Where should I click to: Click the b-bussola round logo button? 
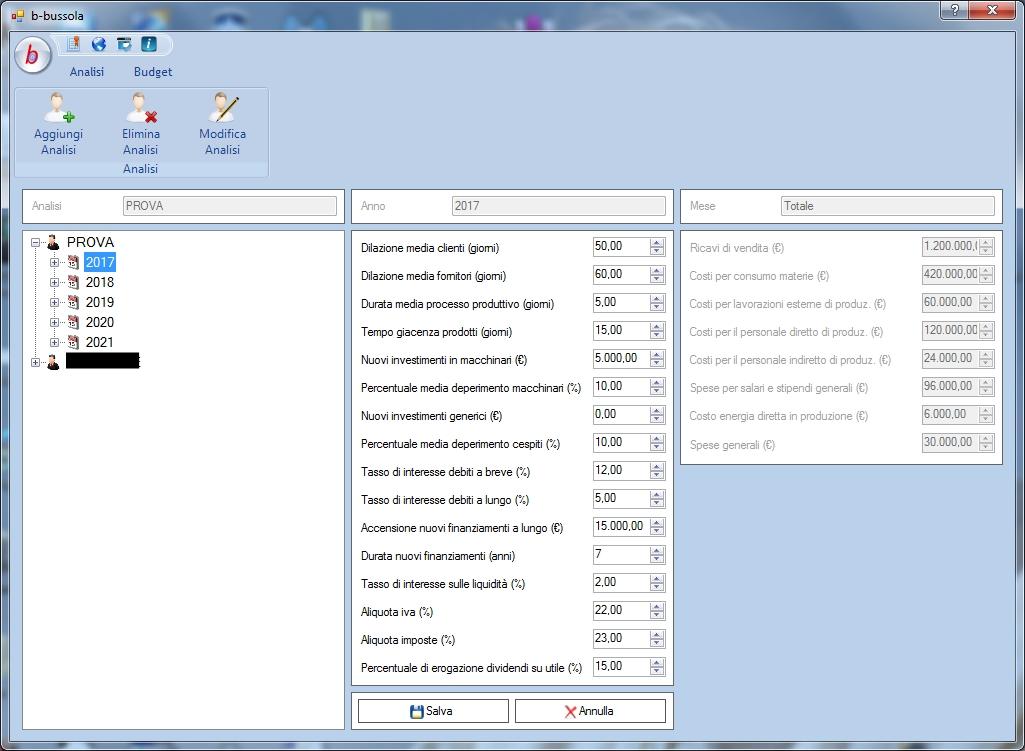tap(32, 55)
